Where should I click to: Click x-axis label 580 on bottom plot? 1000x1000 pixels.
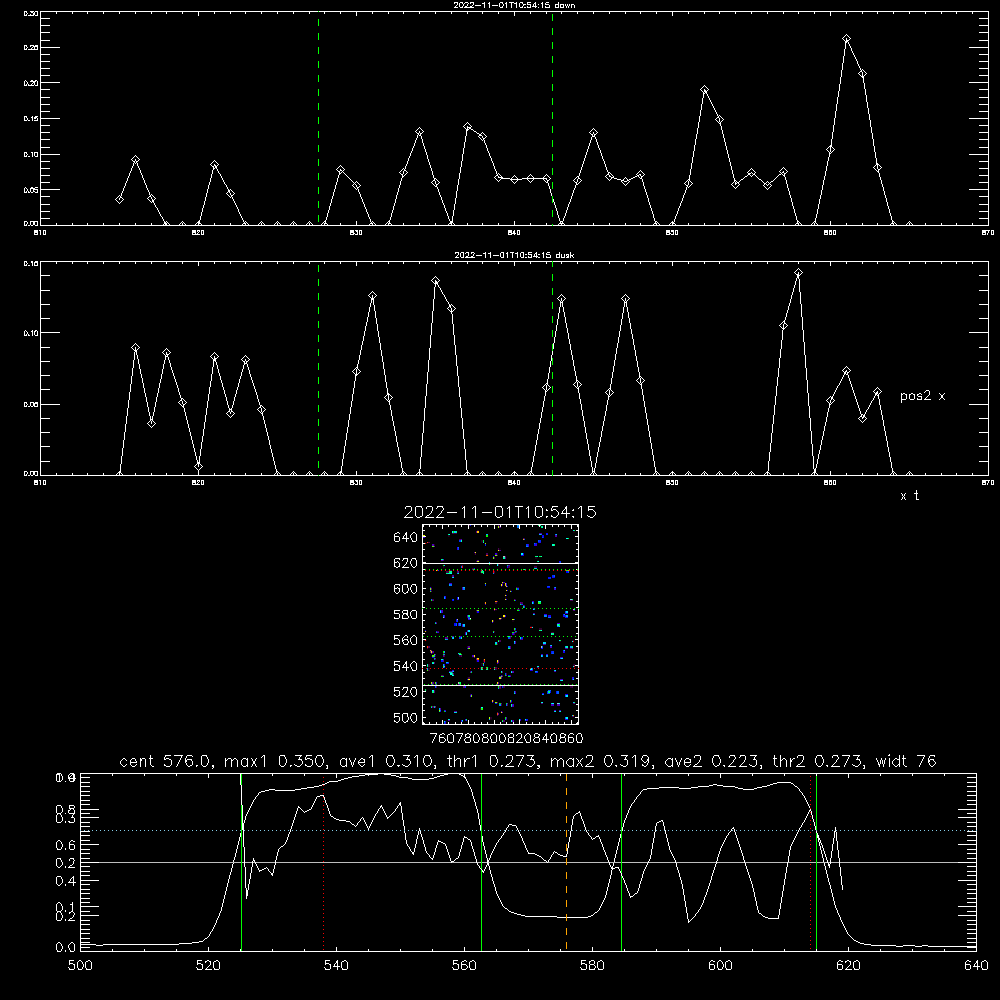[x=592, y=966]
